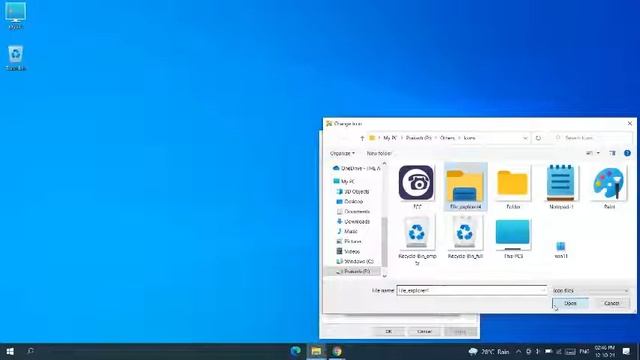Select the small win11 icon file
This screenshot has height=360, width=640.
click(561, 249)
